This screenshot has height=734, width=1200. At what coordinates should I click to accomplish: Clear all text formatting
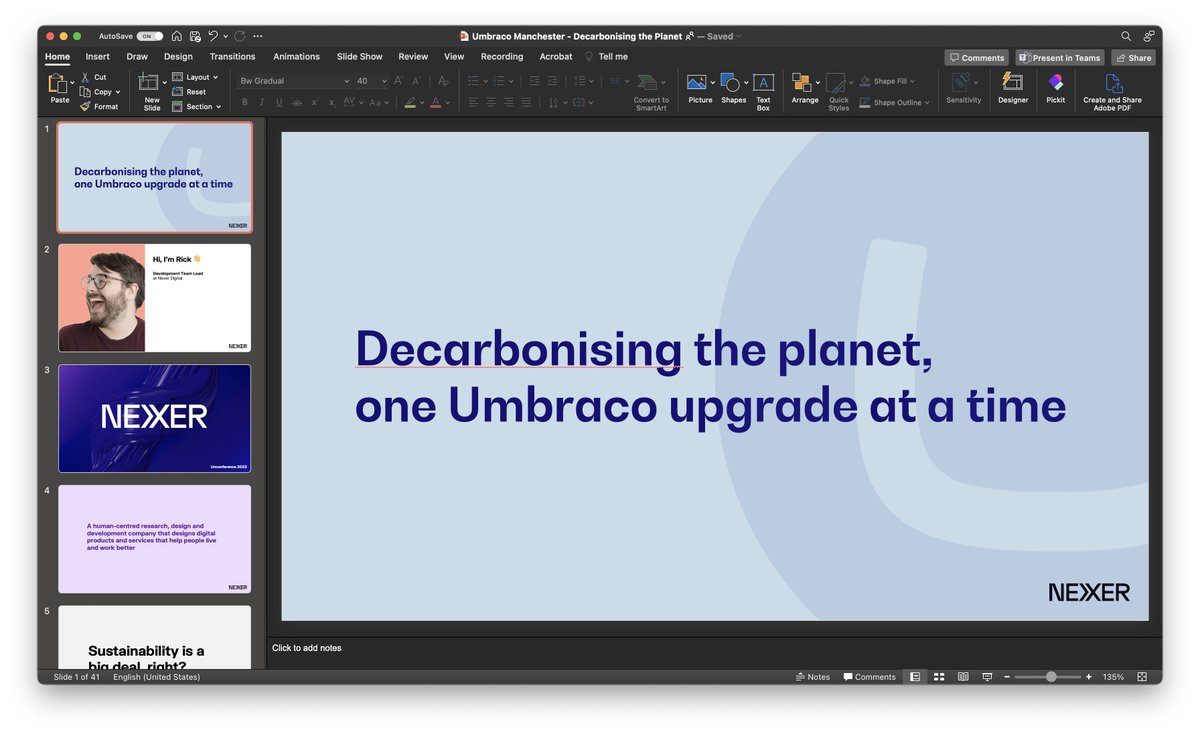[x=443, y=81]
